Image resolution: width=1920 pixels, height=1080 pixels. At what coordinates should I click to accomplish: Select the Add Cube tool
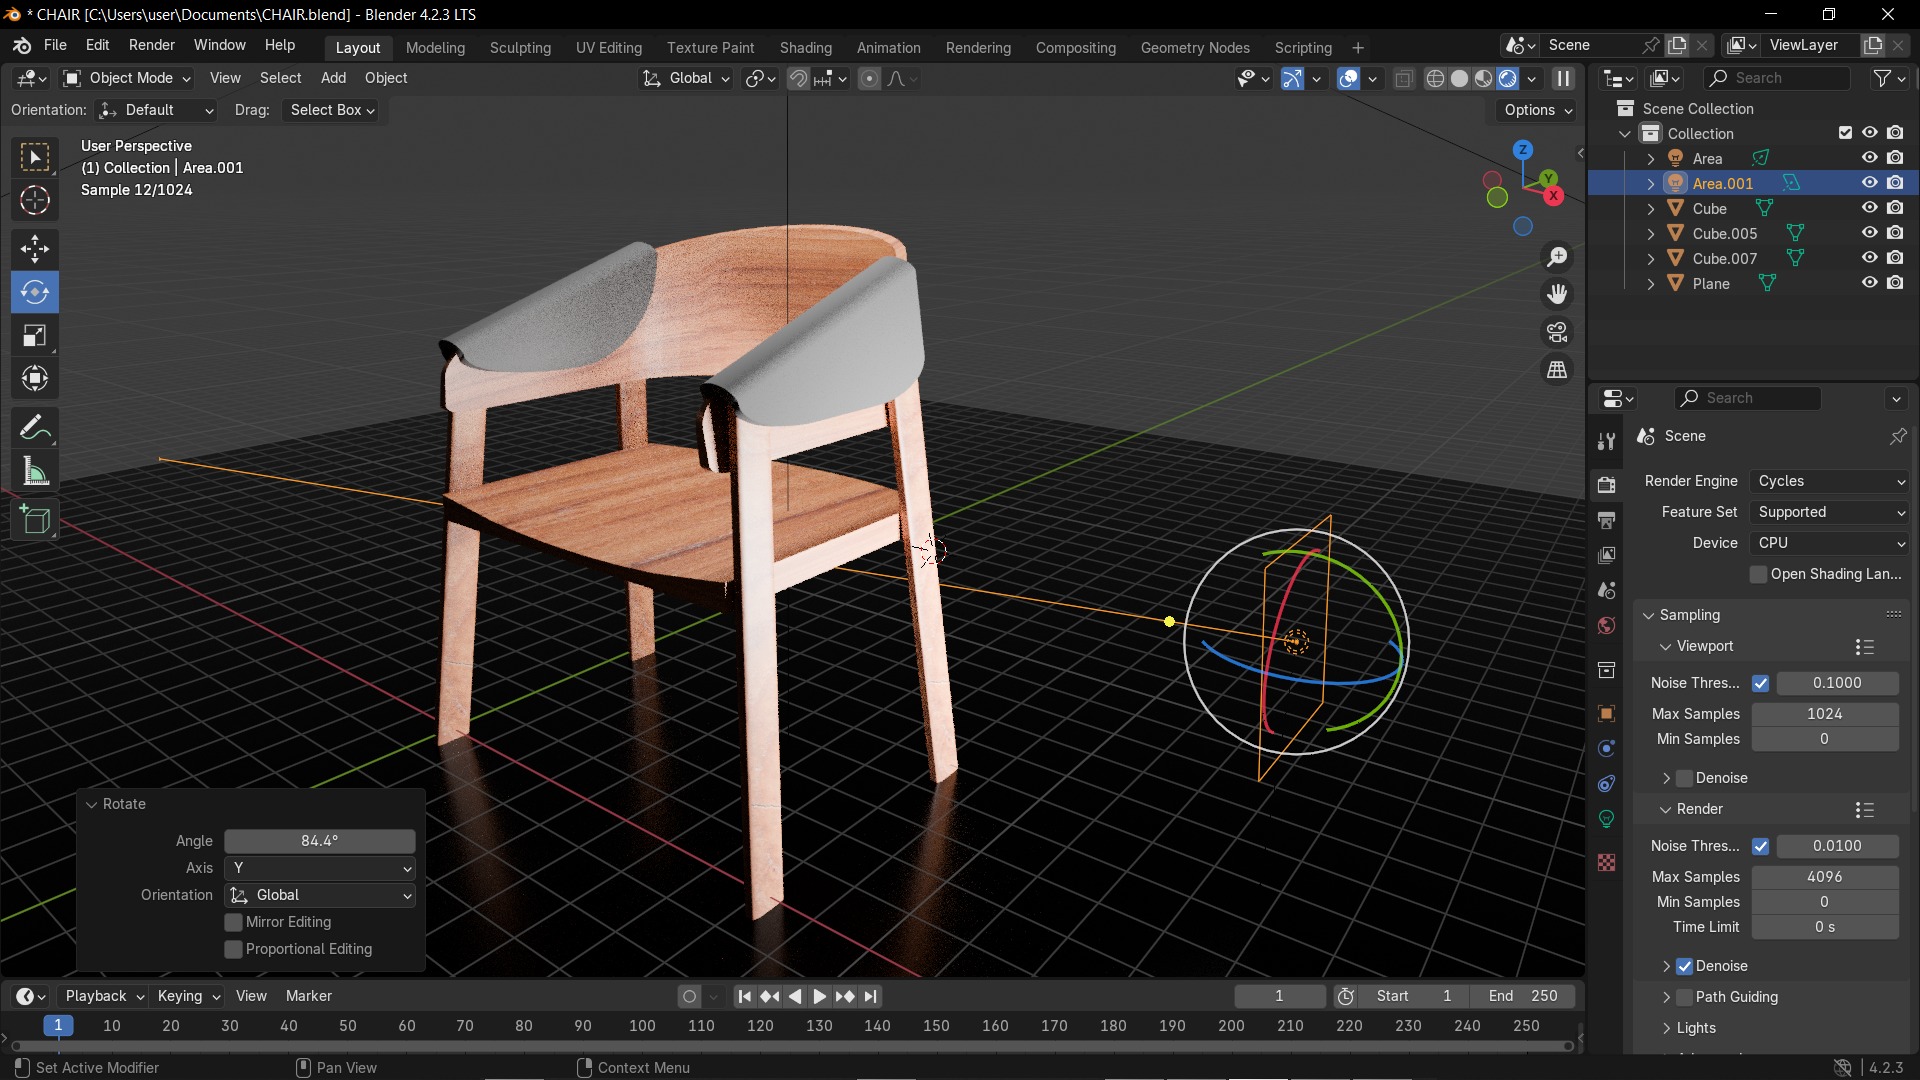click(35, 520)
